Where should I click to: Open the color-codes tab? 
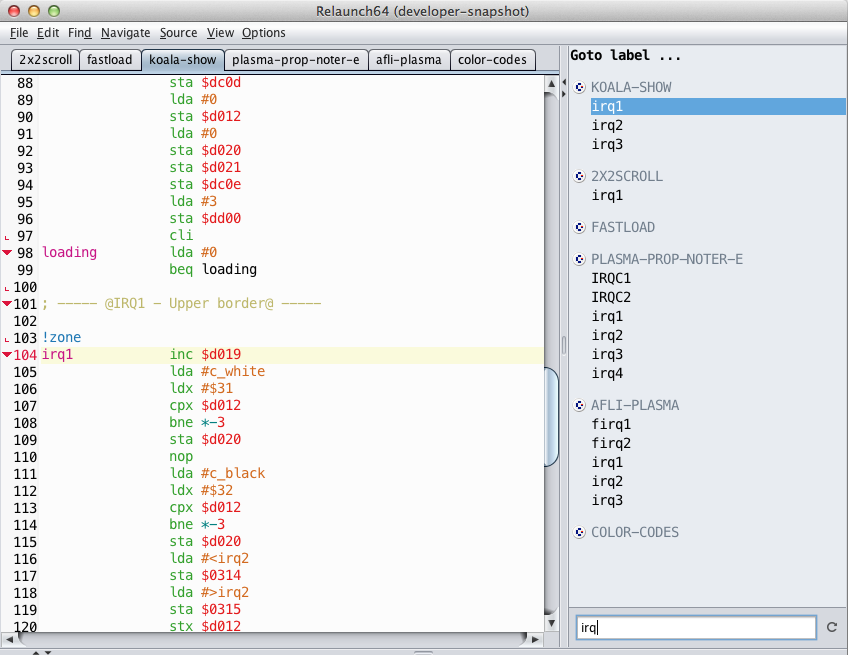[x=492, y=60]
